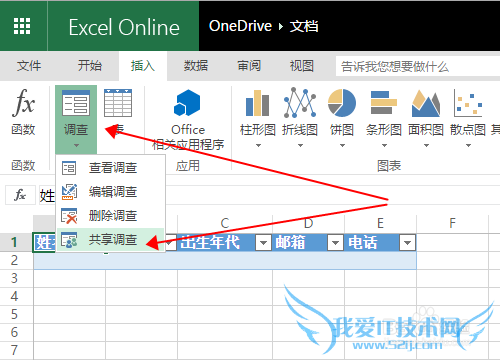The height and width of the screenshot is (360, 500).
Task: Insert a 饼图 pie chart
Action: point(342,113)
